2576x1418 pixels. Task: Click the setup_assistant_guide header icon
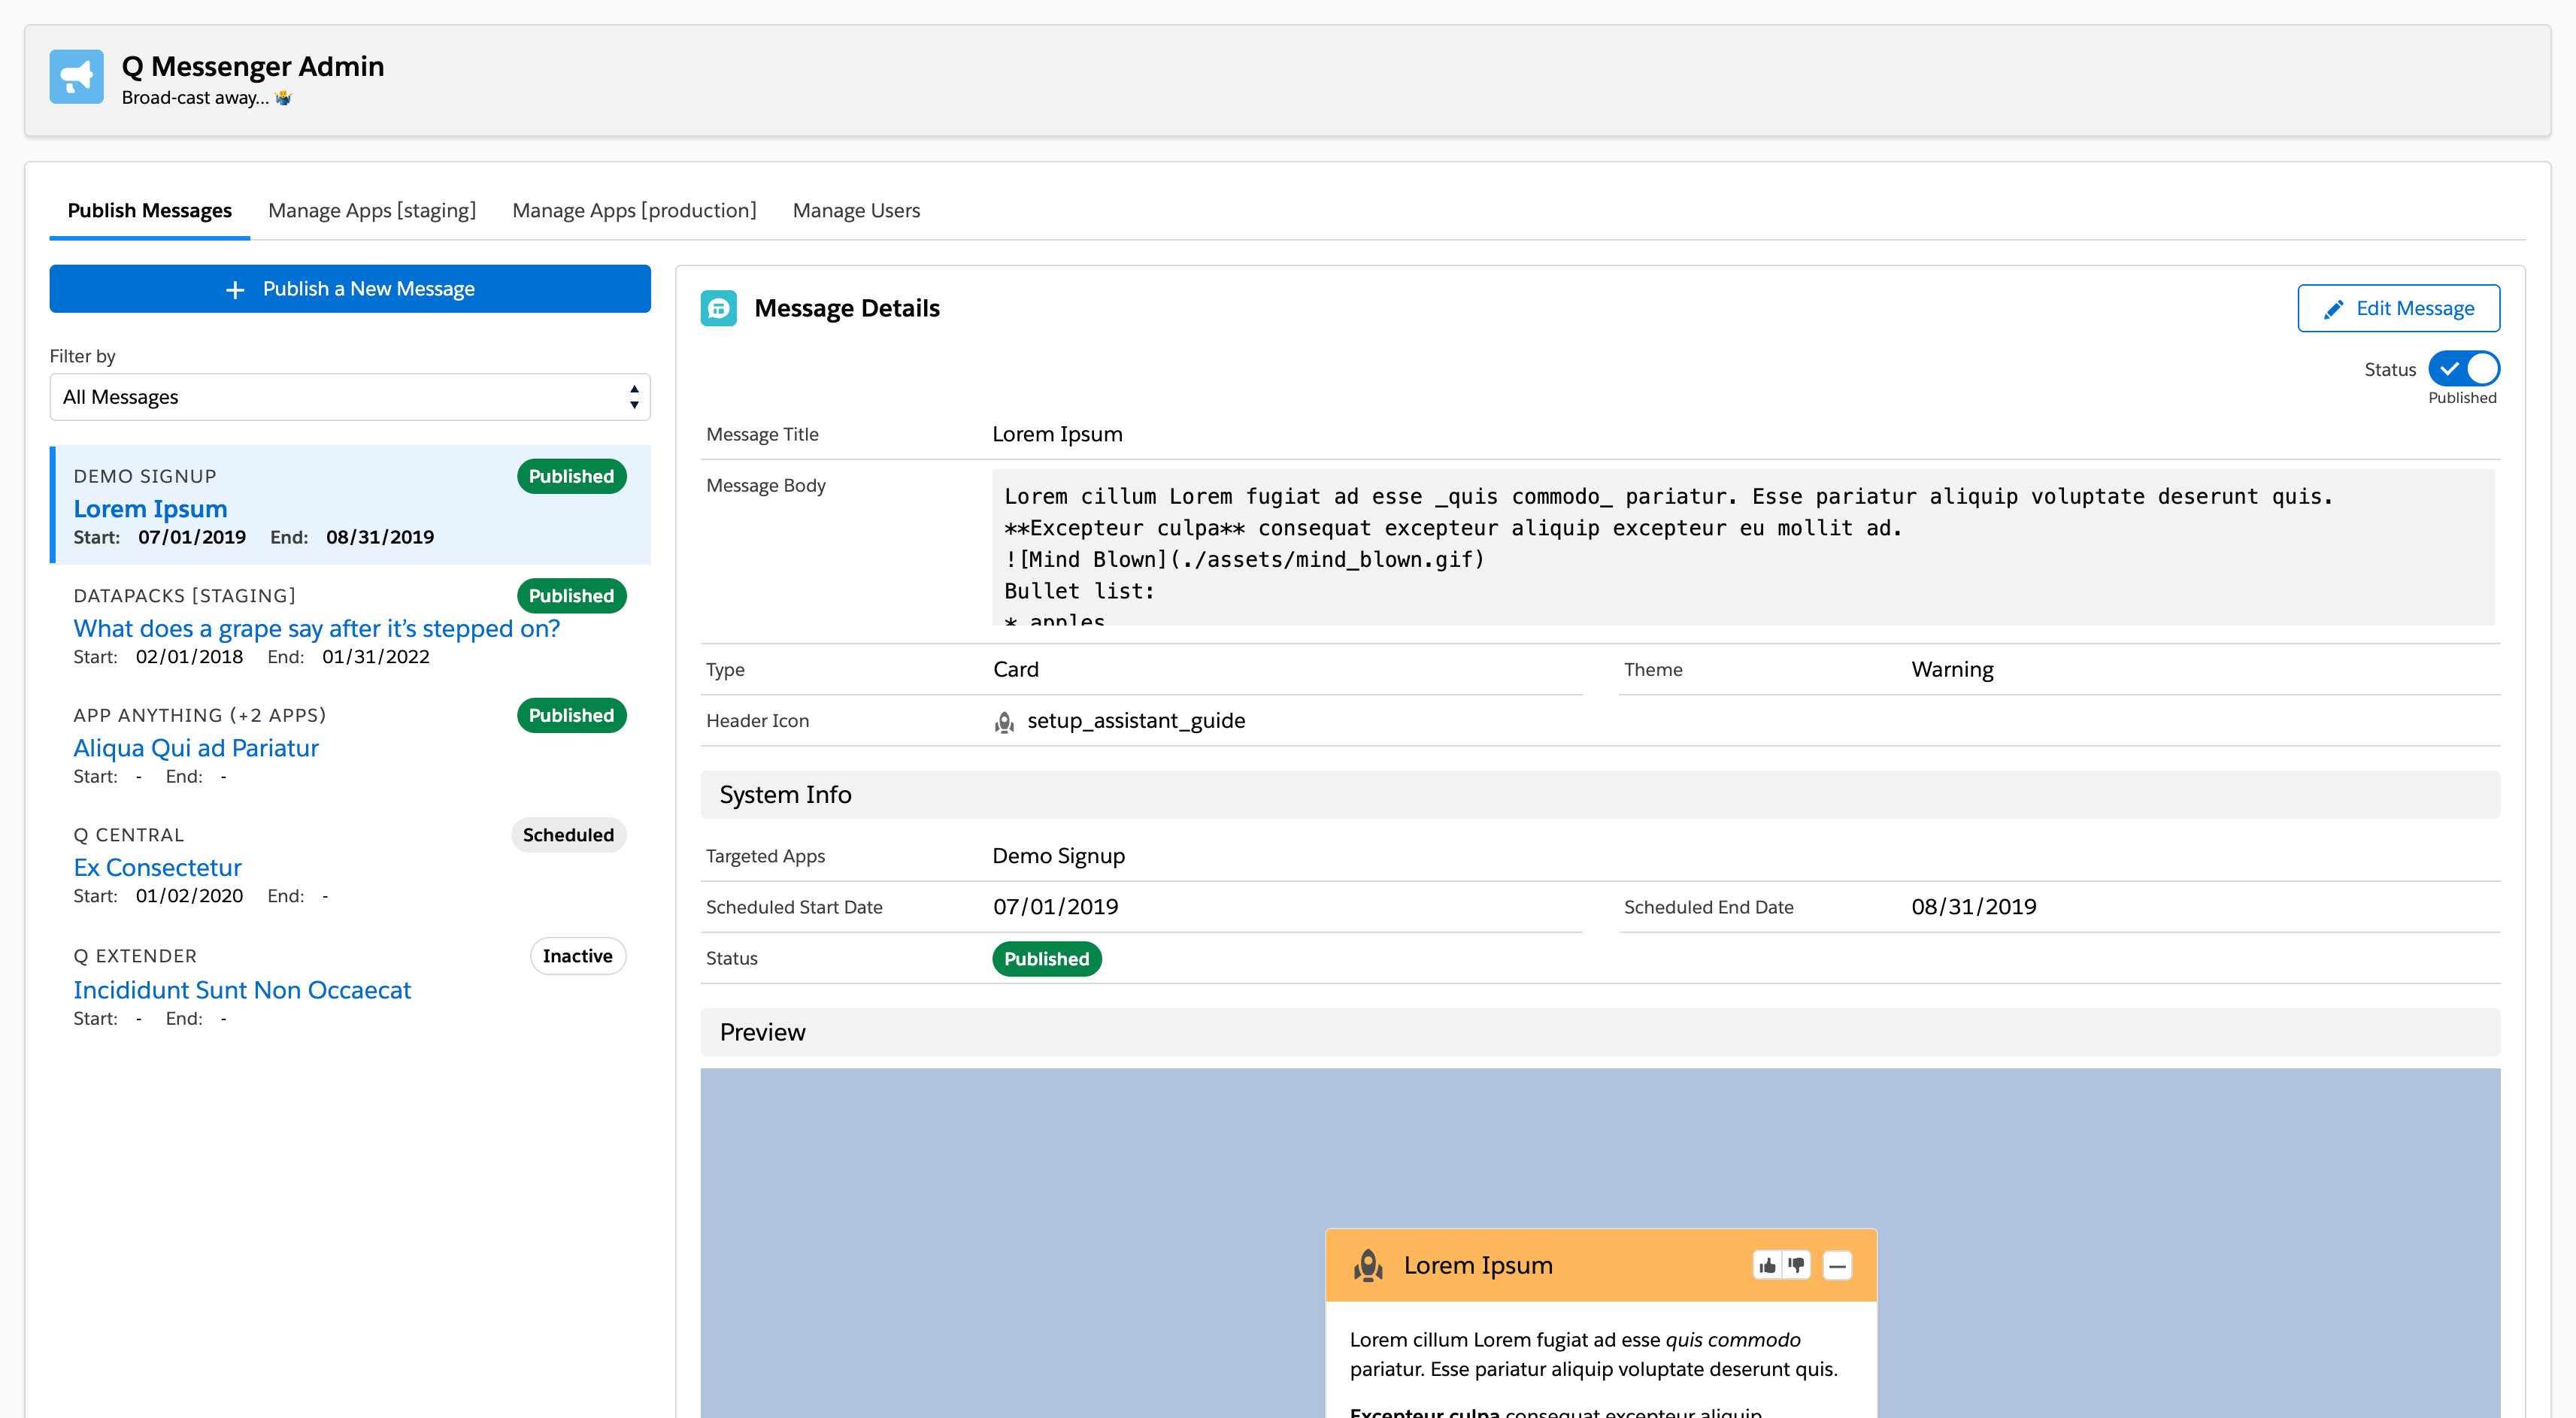point(1004,721)
